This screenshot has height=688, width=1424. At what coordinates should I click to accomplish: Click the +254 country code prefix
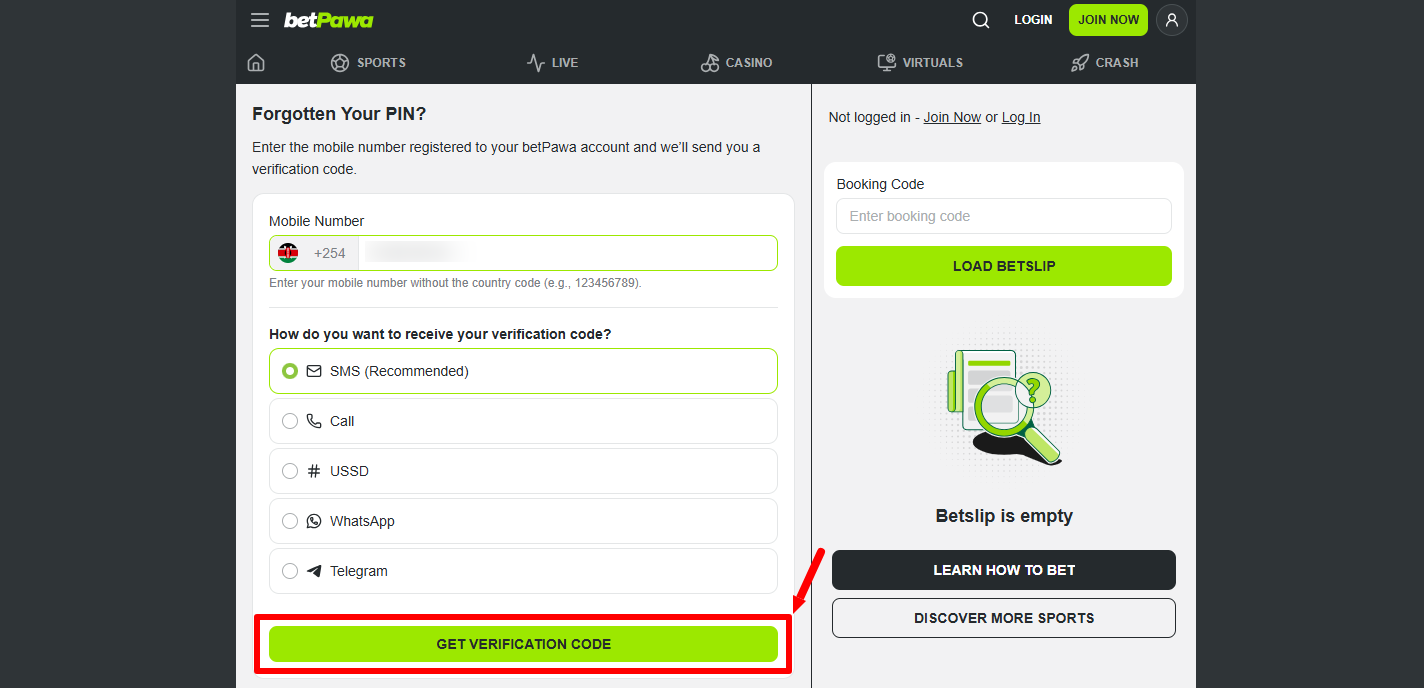[330, 253]
